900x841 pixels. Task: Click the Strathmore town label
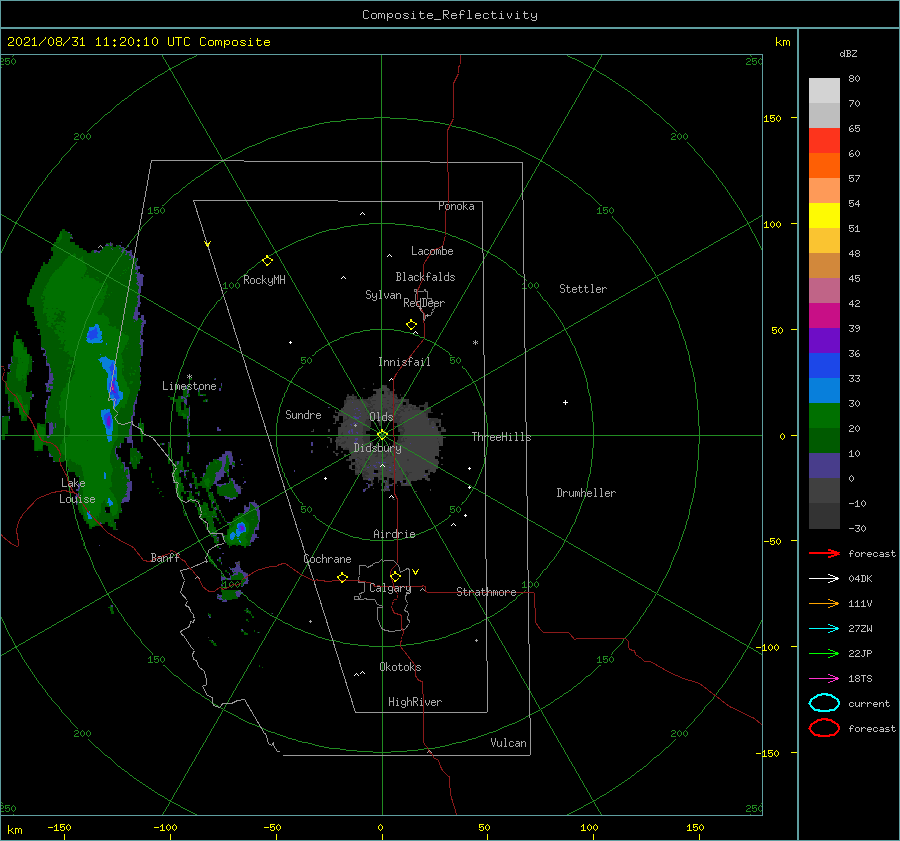pyautogui.click(x=486, y=592)
